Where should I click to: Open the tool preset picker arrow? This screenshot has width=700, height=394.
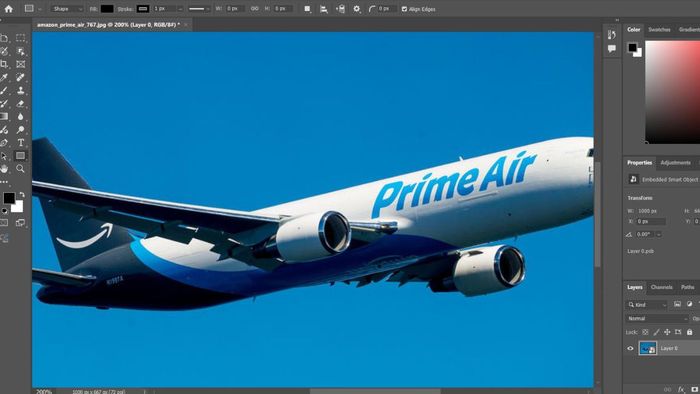[40, 9]
